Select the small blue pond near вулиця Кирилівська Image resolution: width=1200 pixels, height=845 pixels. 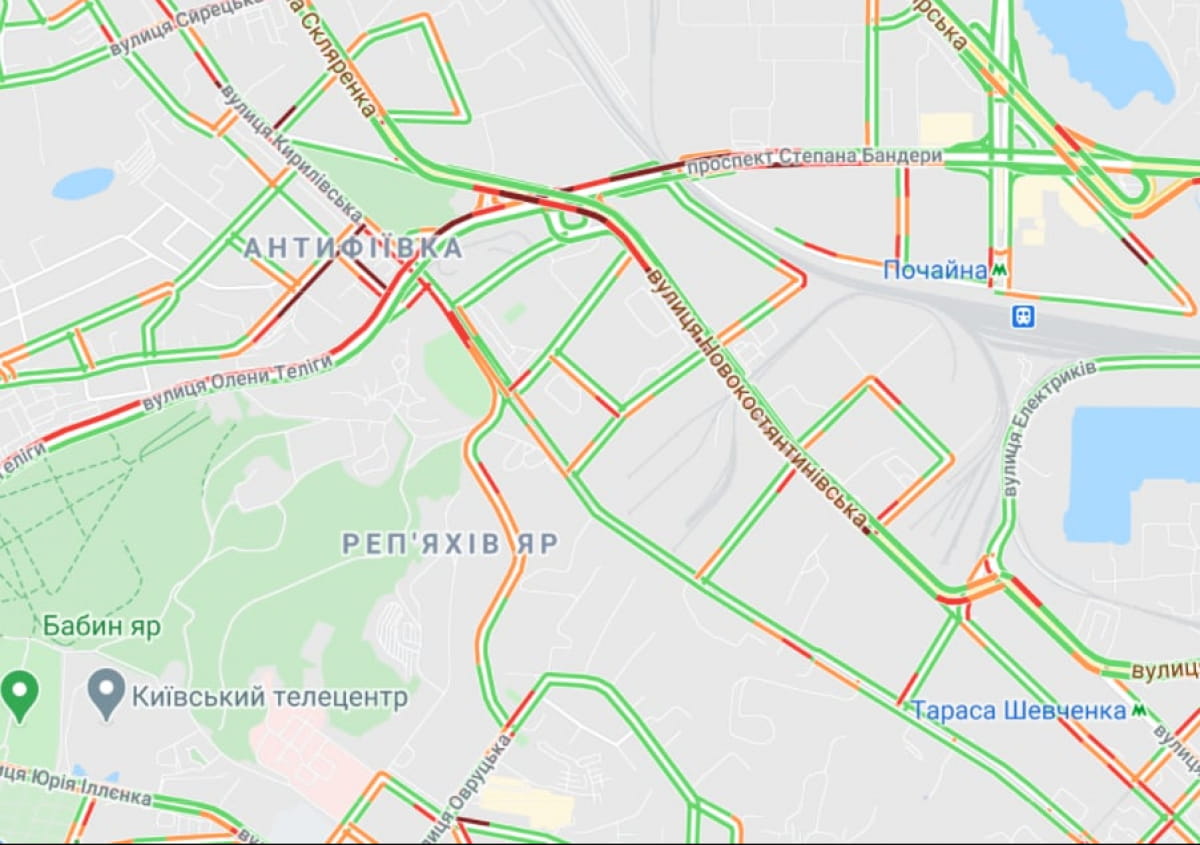point(83,183)
